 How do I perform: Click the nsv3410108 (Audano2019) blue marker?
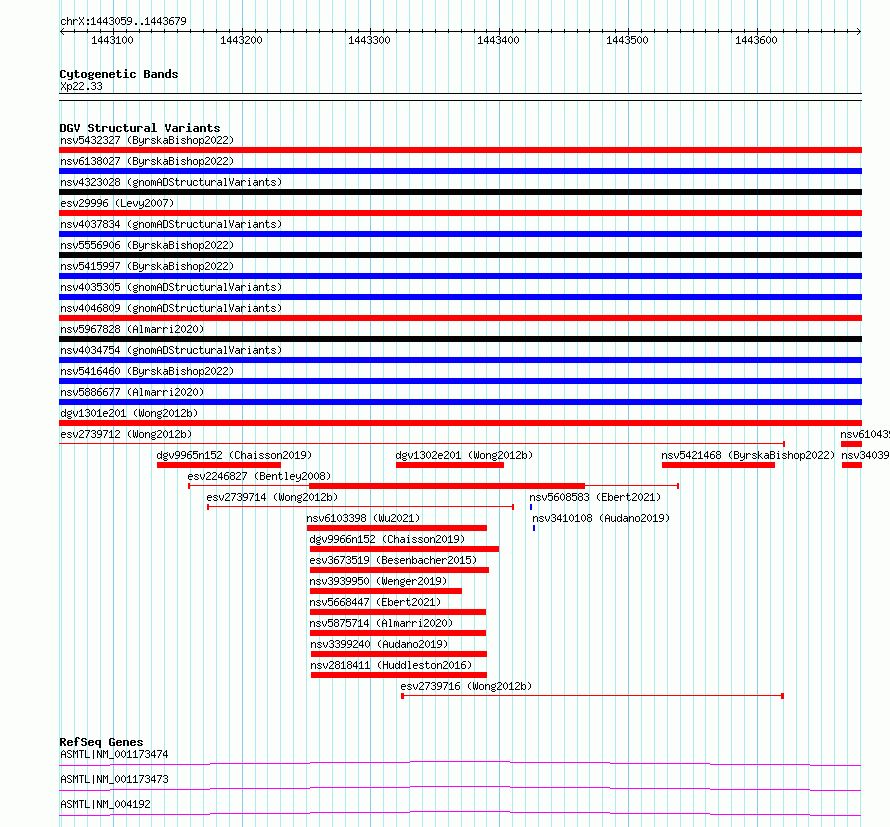point(534,528)
